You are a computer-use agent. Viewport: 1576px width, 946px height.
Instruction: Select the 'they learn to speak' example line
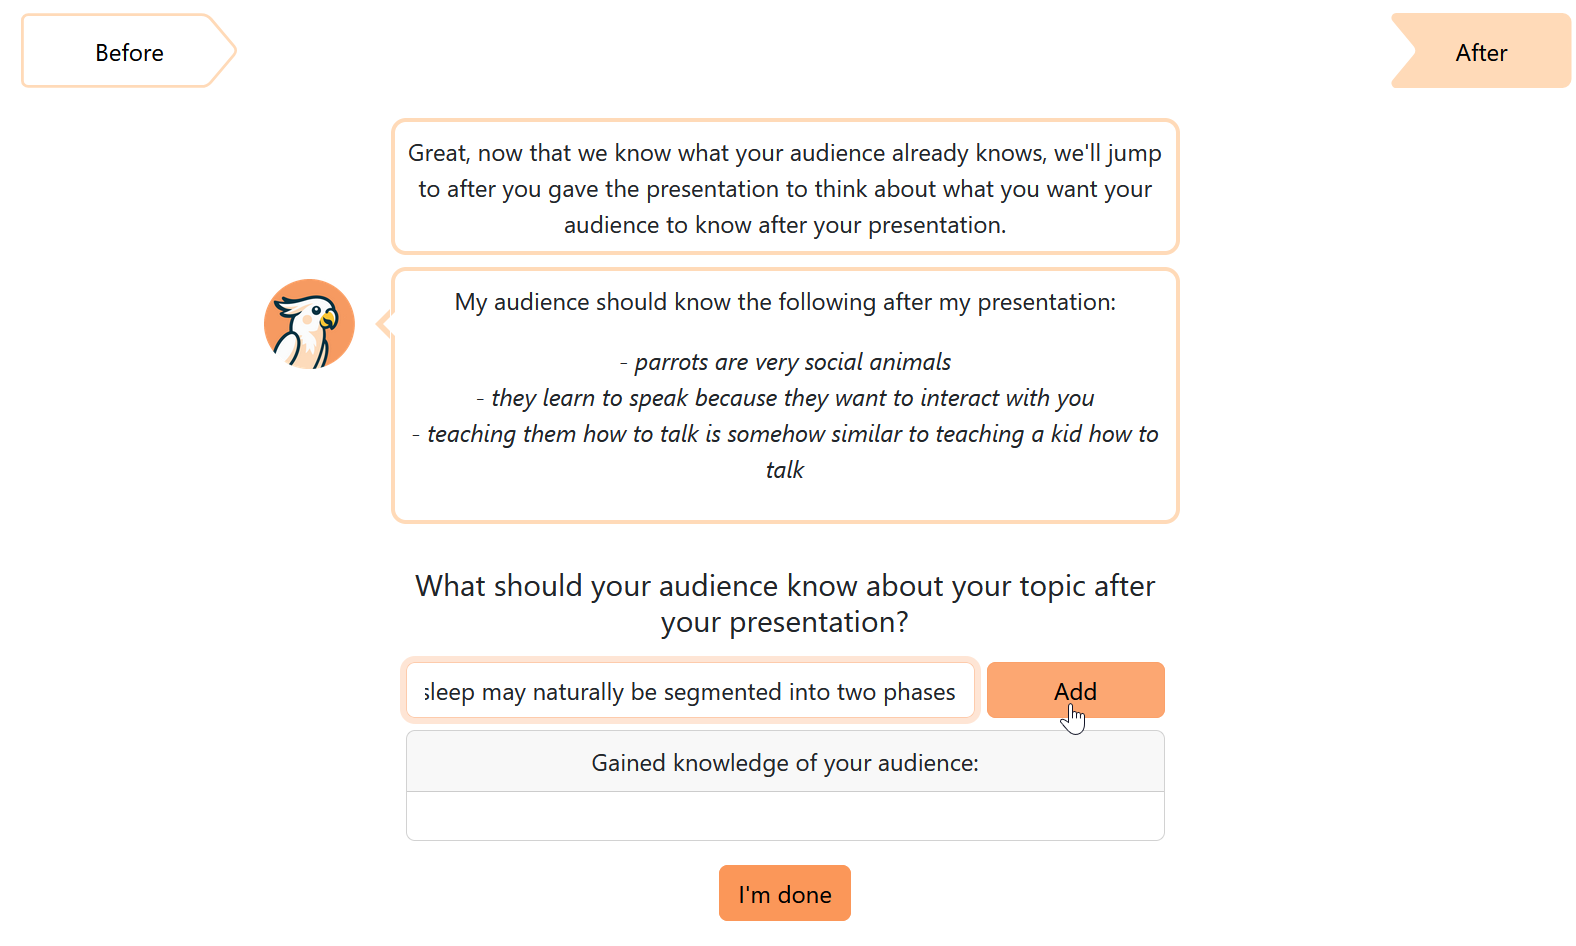click(785, 398)
